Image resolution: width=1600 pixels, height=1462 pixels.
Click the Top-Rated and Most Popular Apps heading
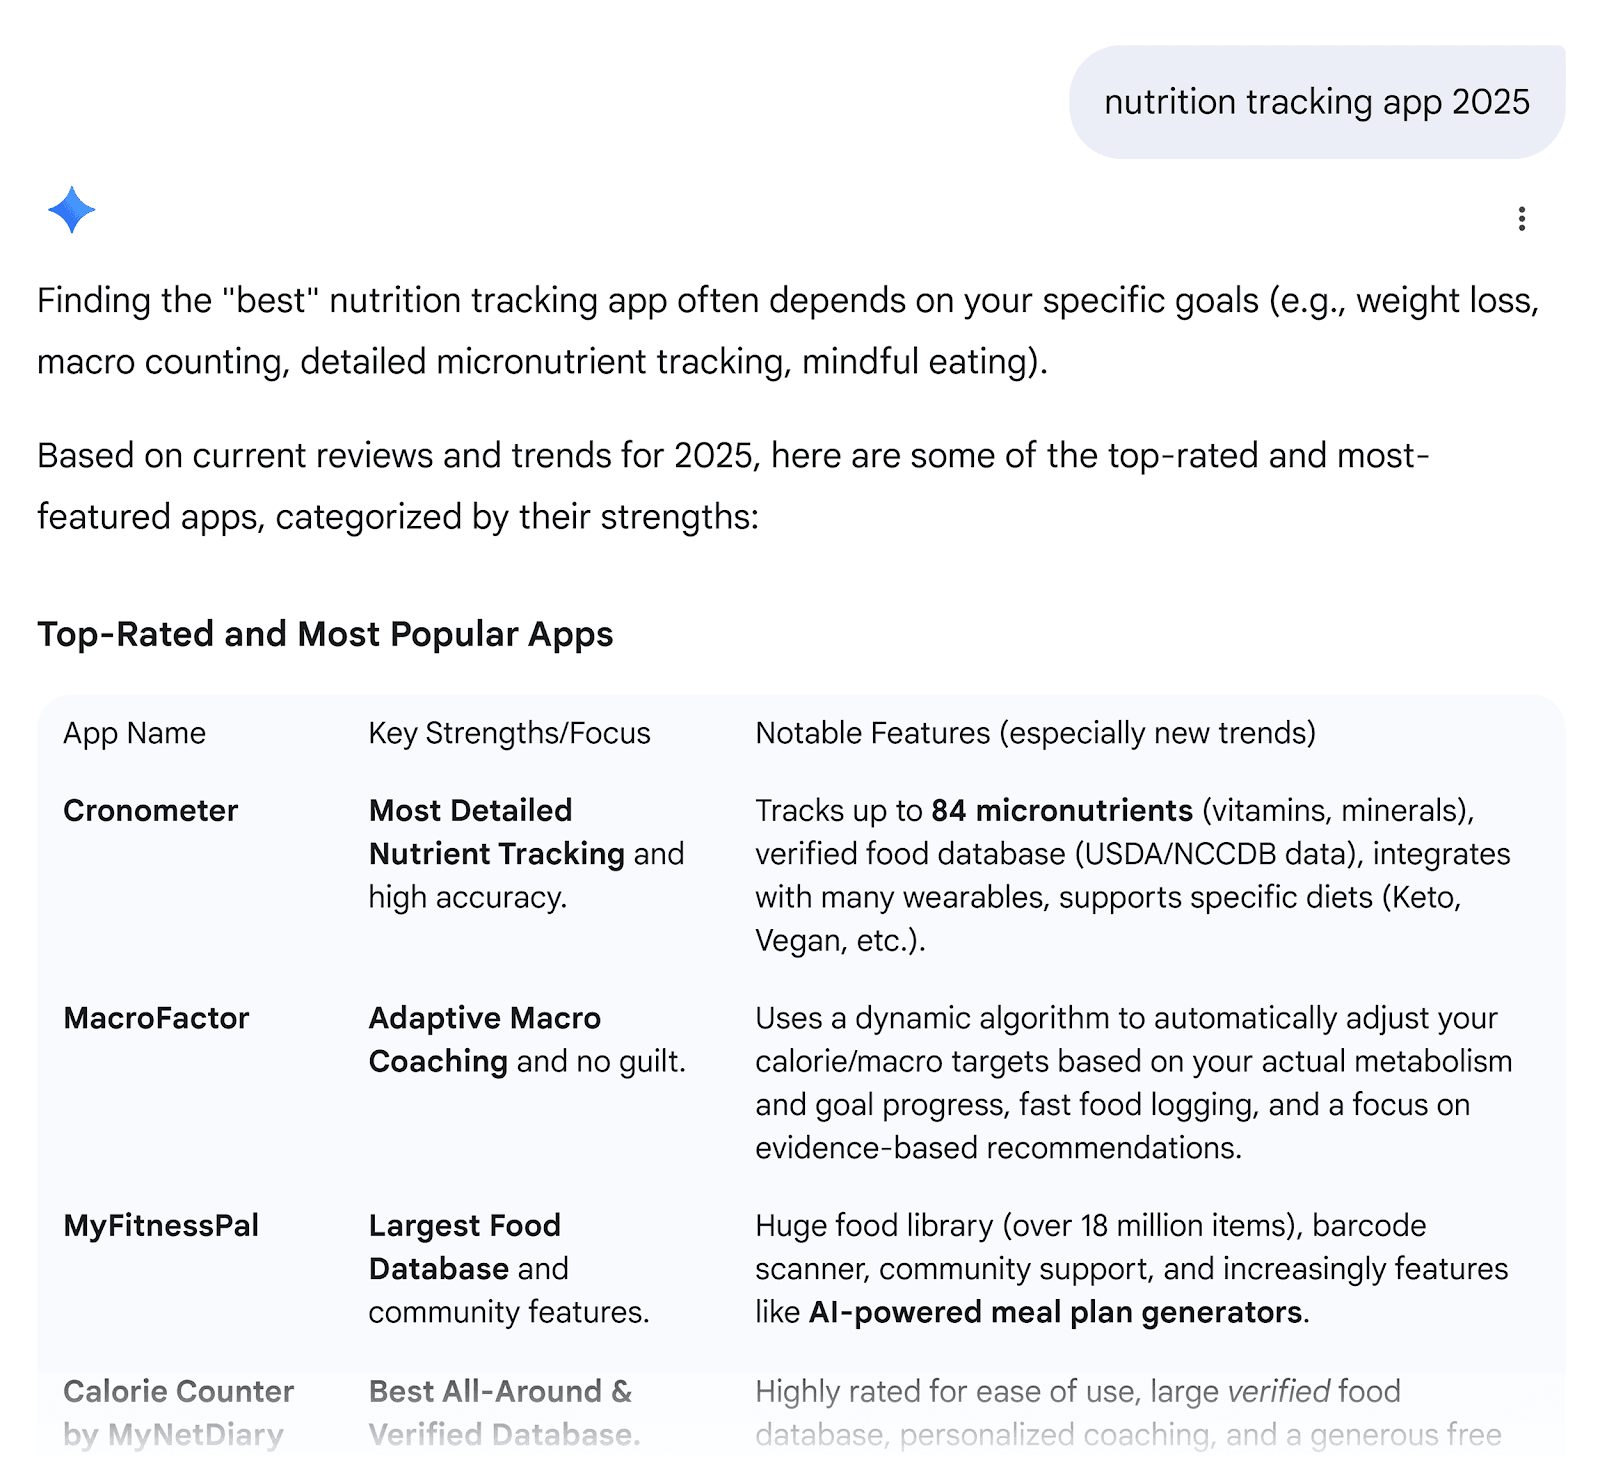(325, 634)
